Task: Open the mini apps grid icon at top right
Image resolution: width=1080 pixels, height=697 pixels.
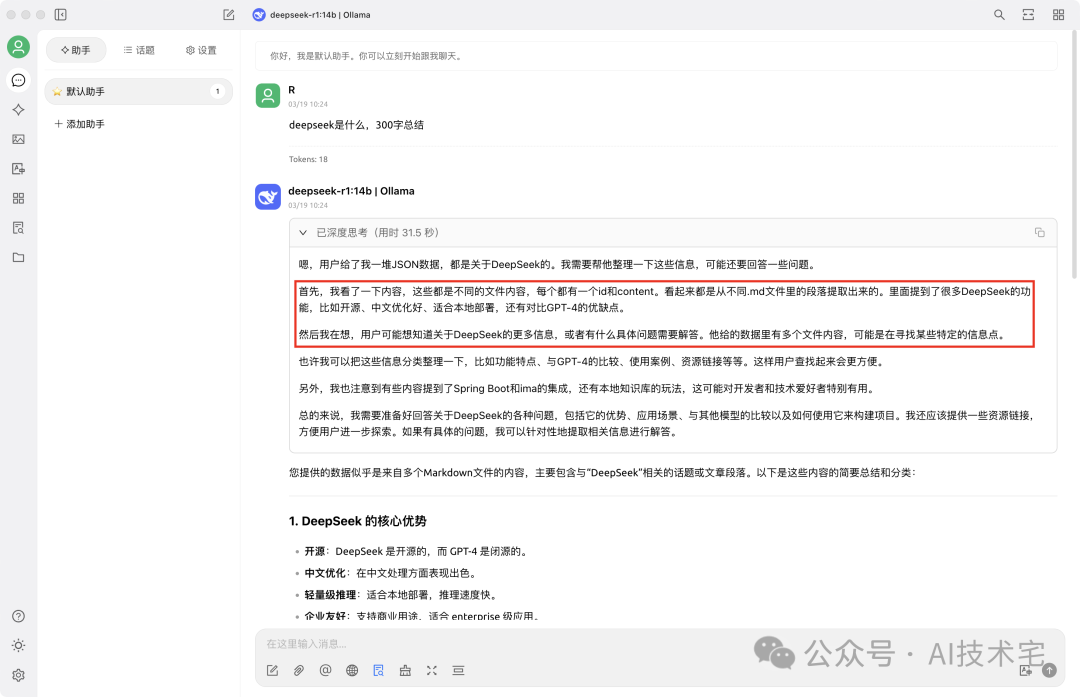Action: pyautogui.click(x=1059, y=14)
